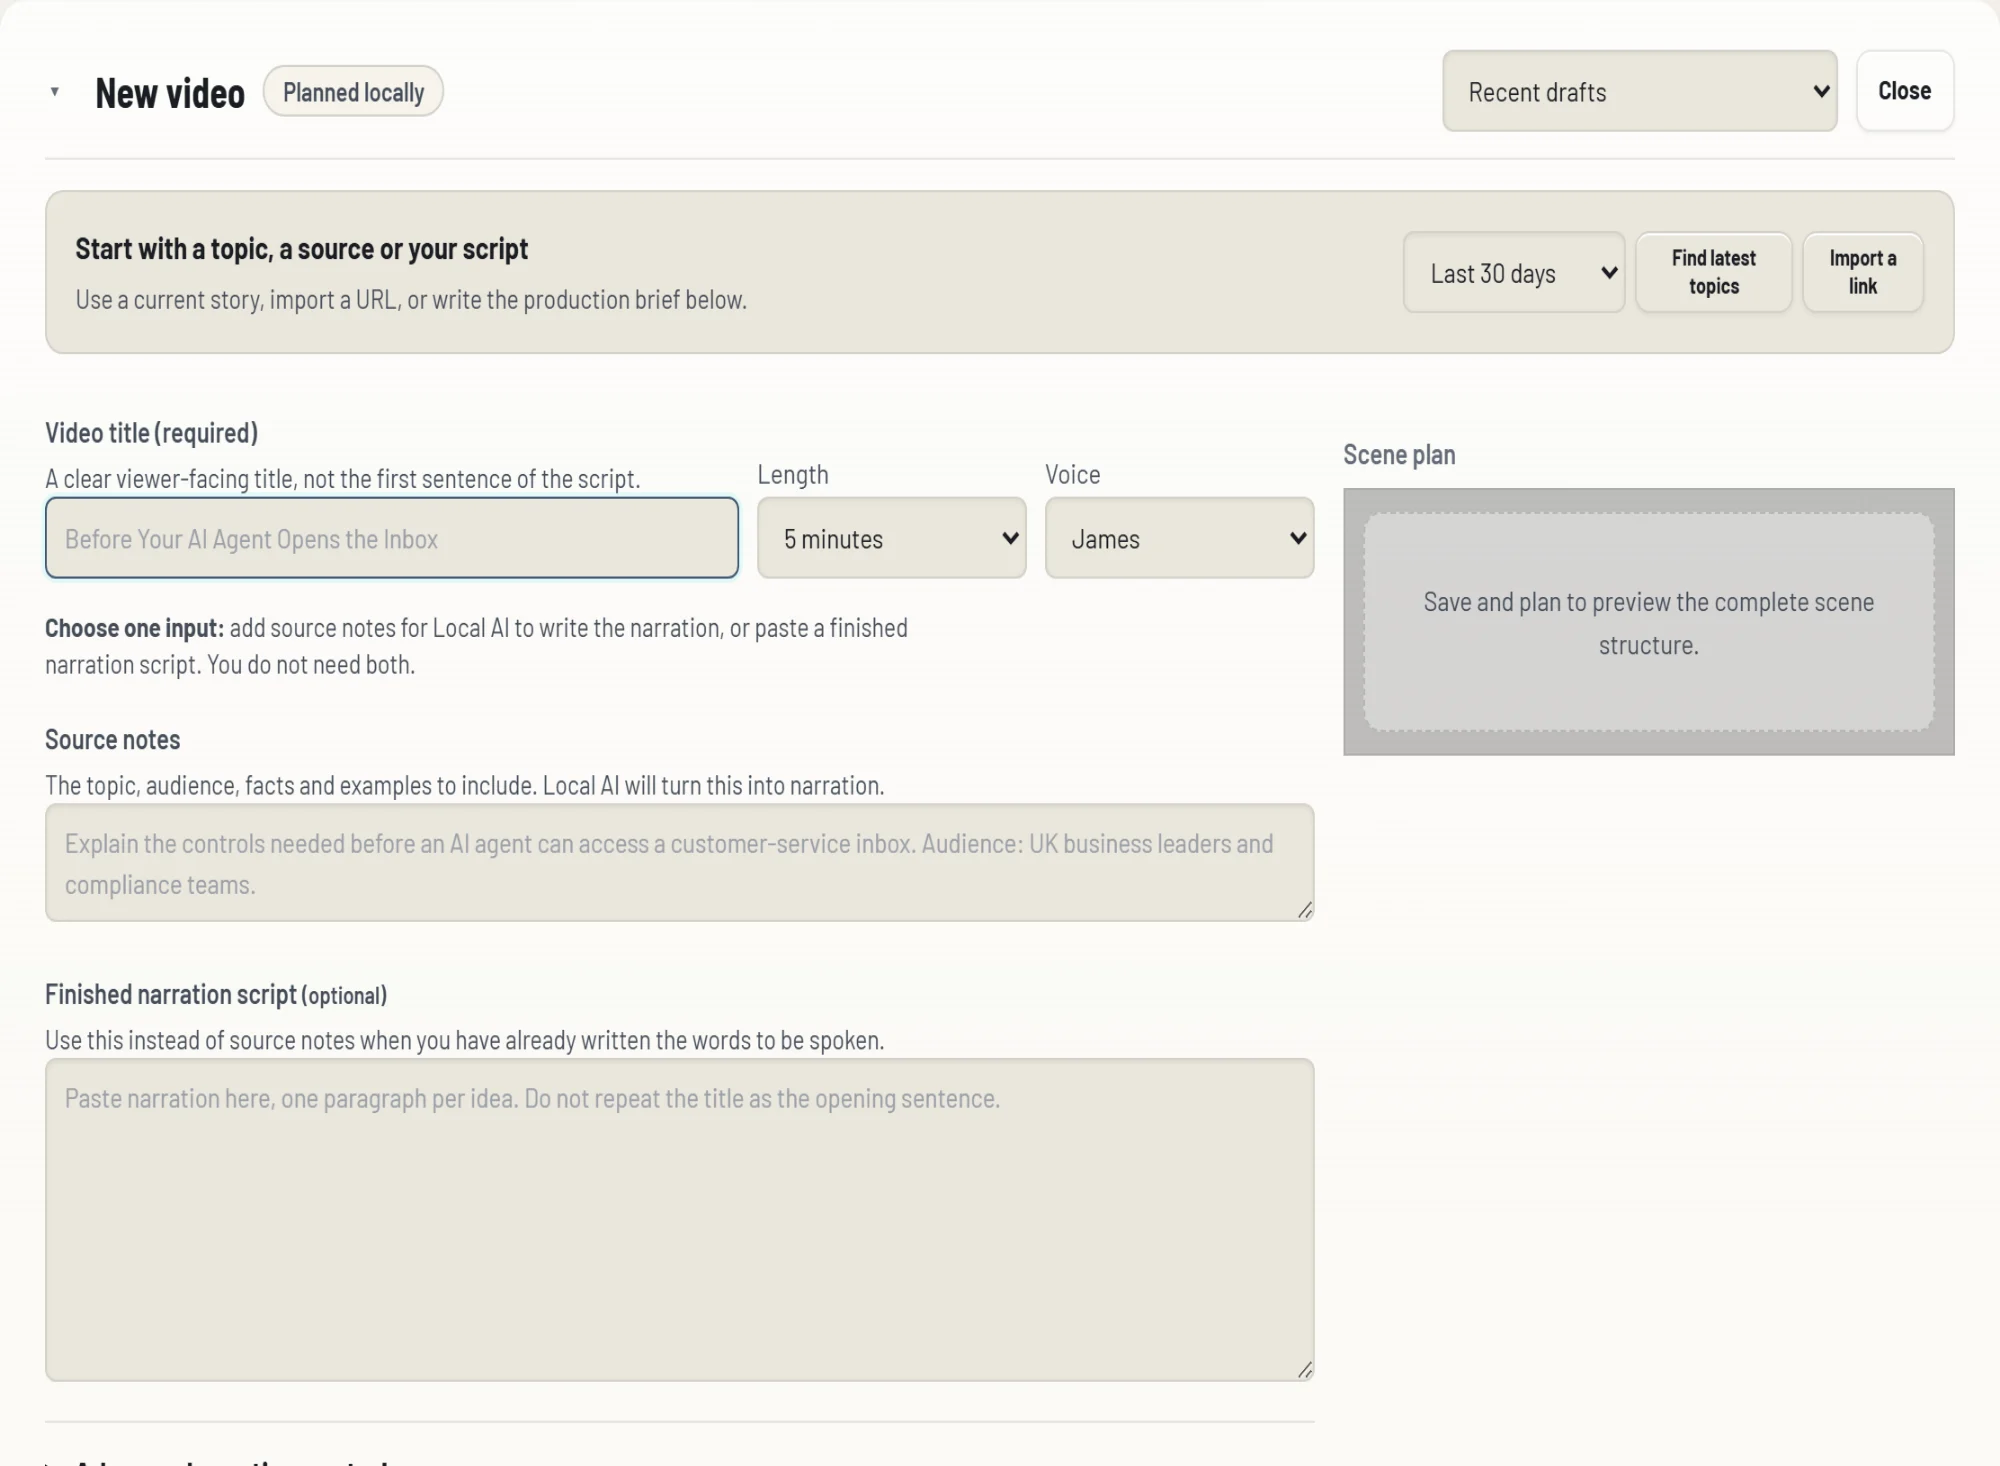The width and height of the screenshot is (2000, 1466).
Task: Click into the Source notes textarea
Action: coord(679,863)
